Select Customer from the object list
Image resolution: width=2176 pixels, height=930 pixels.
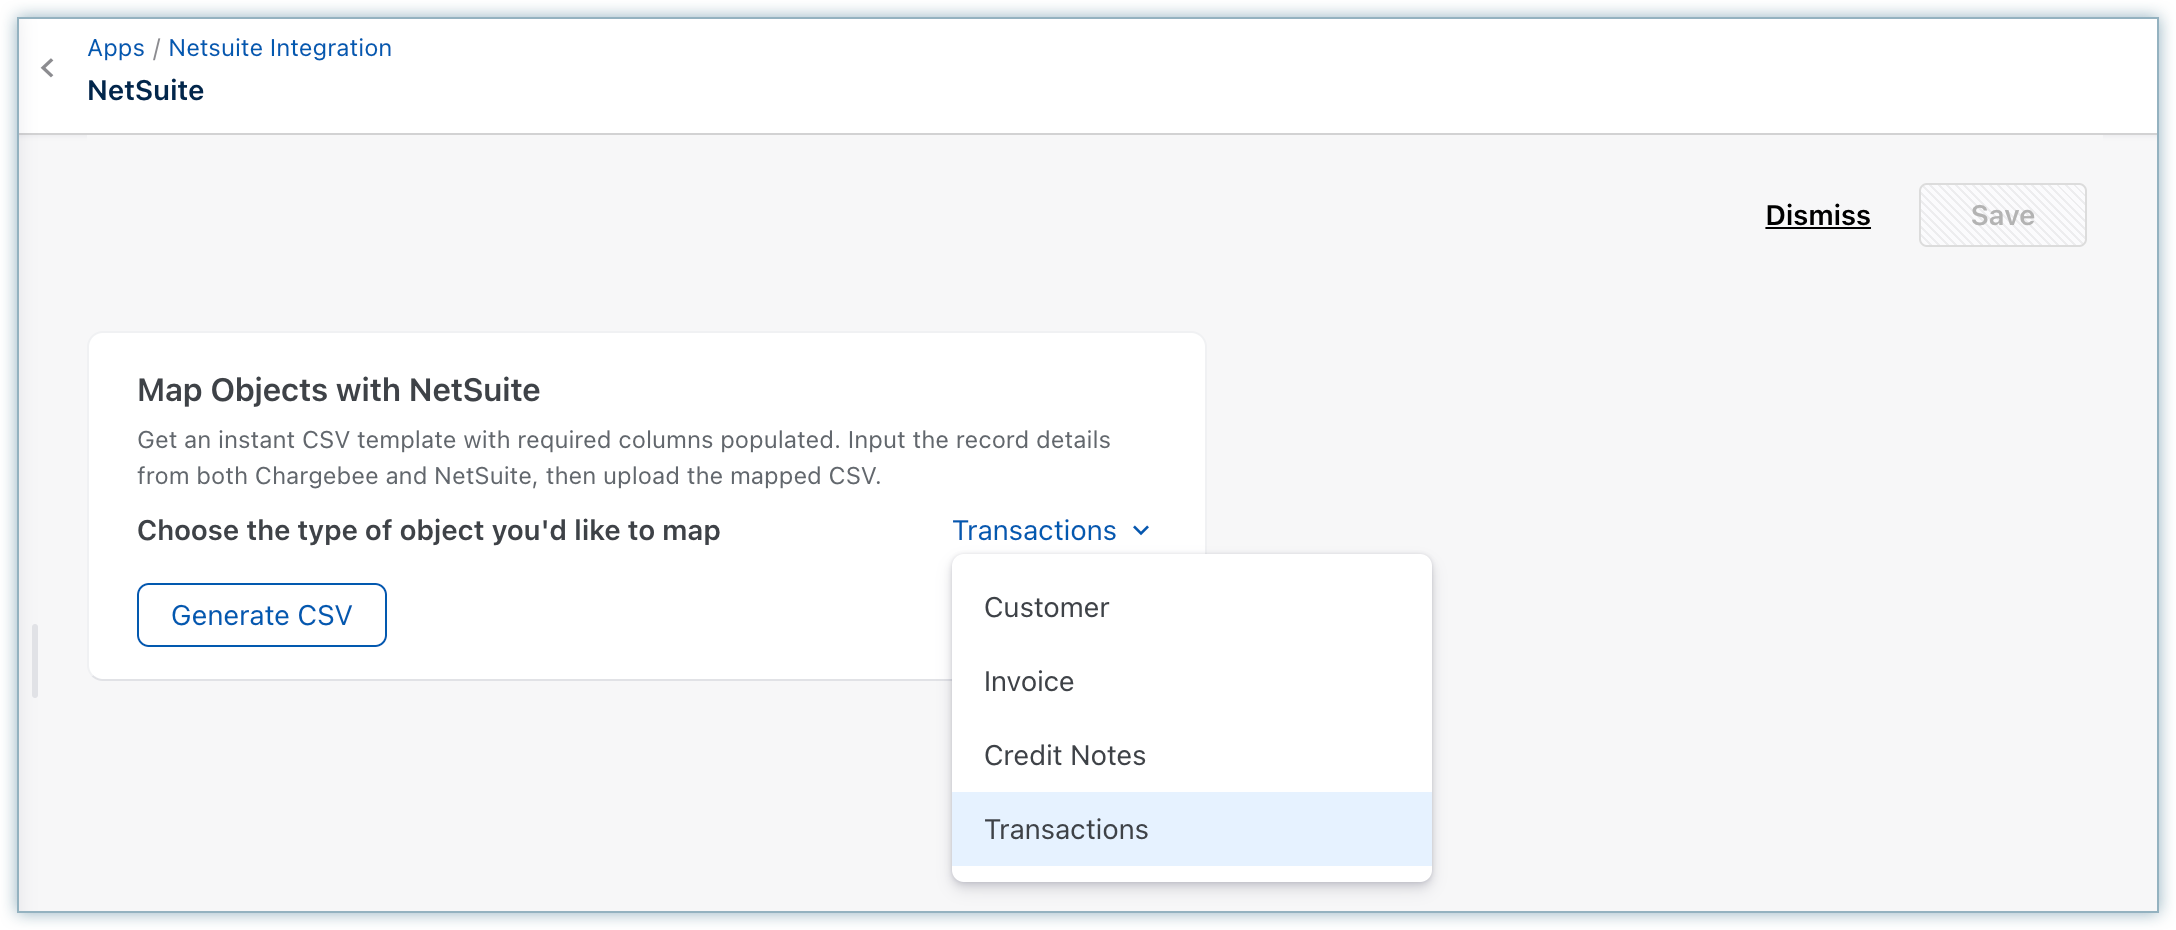tap(1046, 607)
